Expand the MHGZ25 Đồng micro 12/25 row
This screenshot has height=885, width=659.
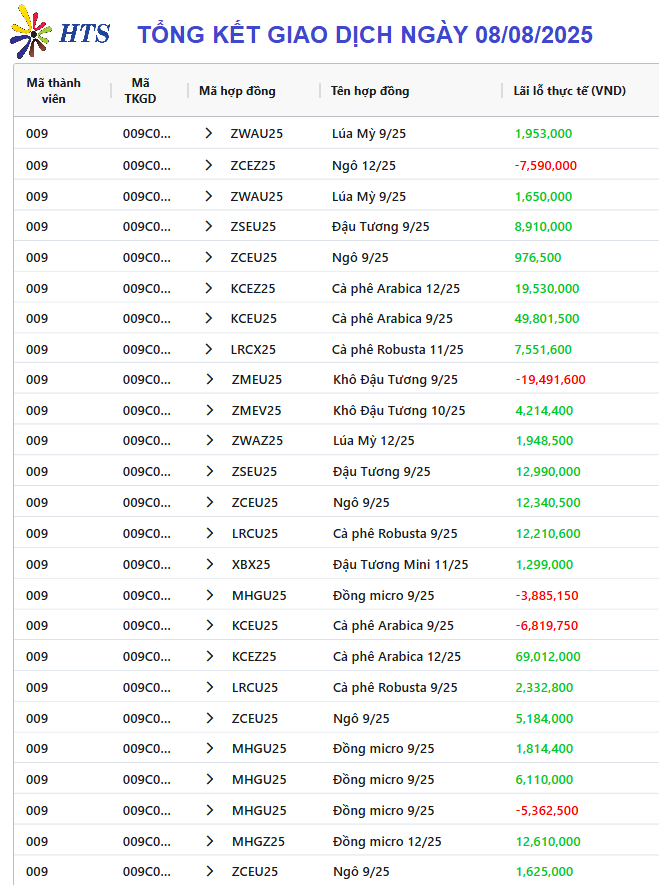[210, 842]
